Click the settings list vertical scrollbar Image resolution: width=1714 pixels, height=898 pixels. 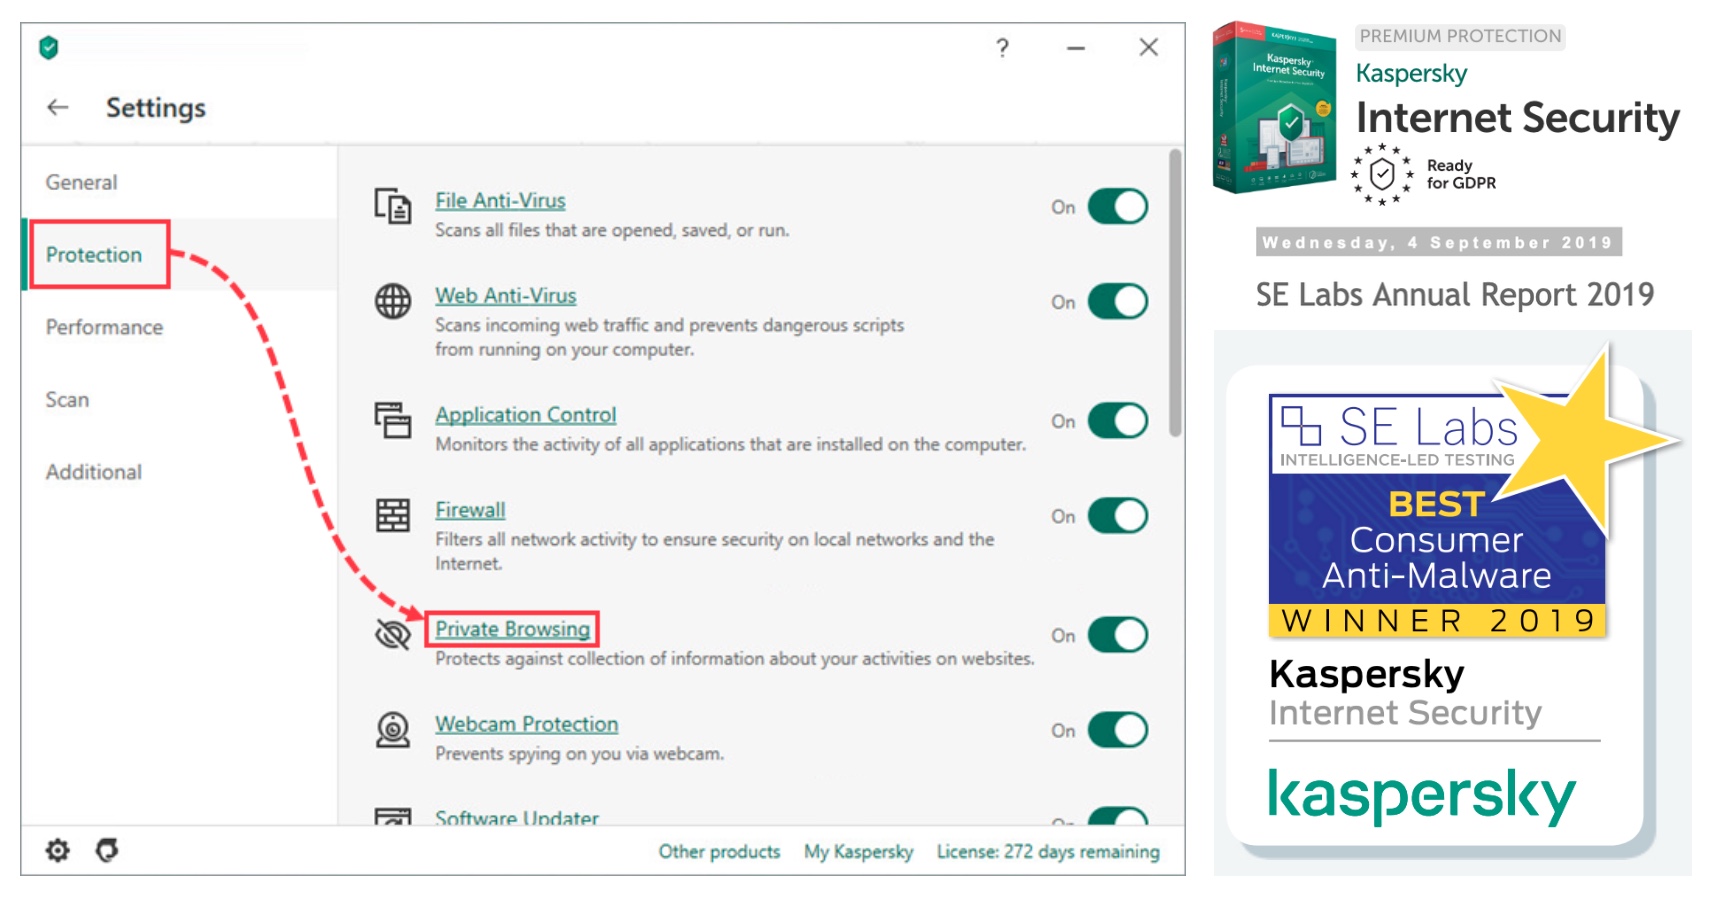click(x=1175, y=292)
